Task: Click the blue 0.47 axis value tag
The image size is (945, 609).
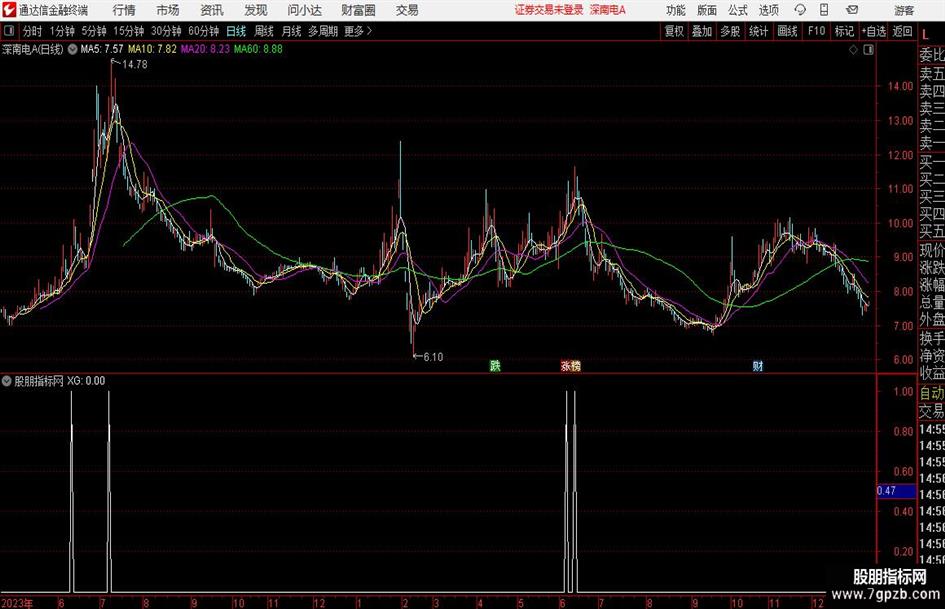Action: (x=896, y=491)
